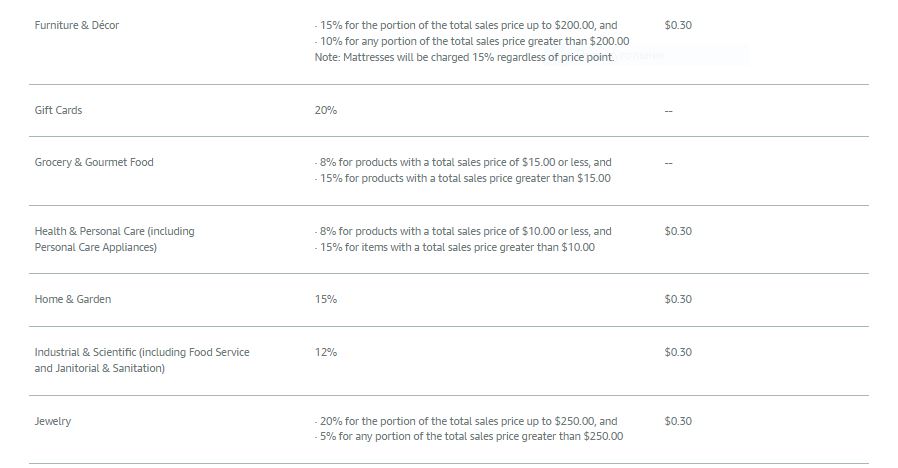898x468 pixels.
Task: Select the Home & Garden category label
Action: [x=73, y=299]
